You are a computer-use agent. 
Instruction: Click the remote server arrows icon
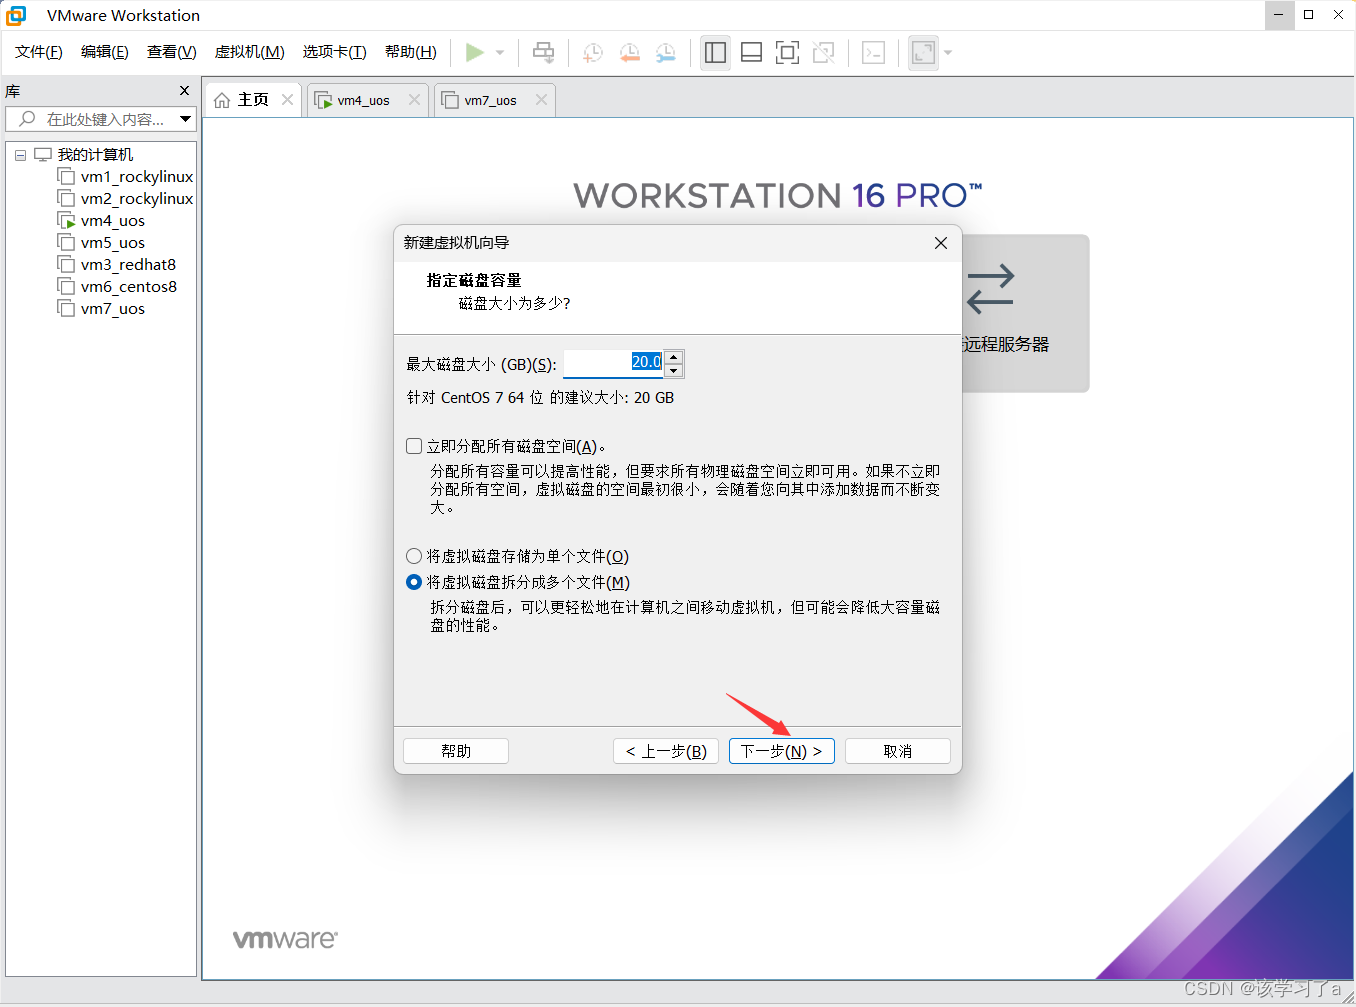[x=991, y=289]
